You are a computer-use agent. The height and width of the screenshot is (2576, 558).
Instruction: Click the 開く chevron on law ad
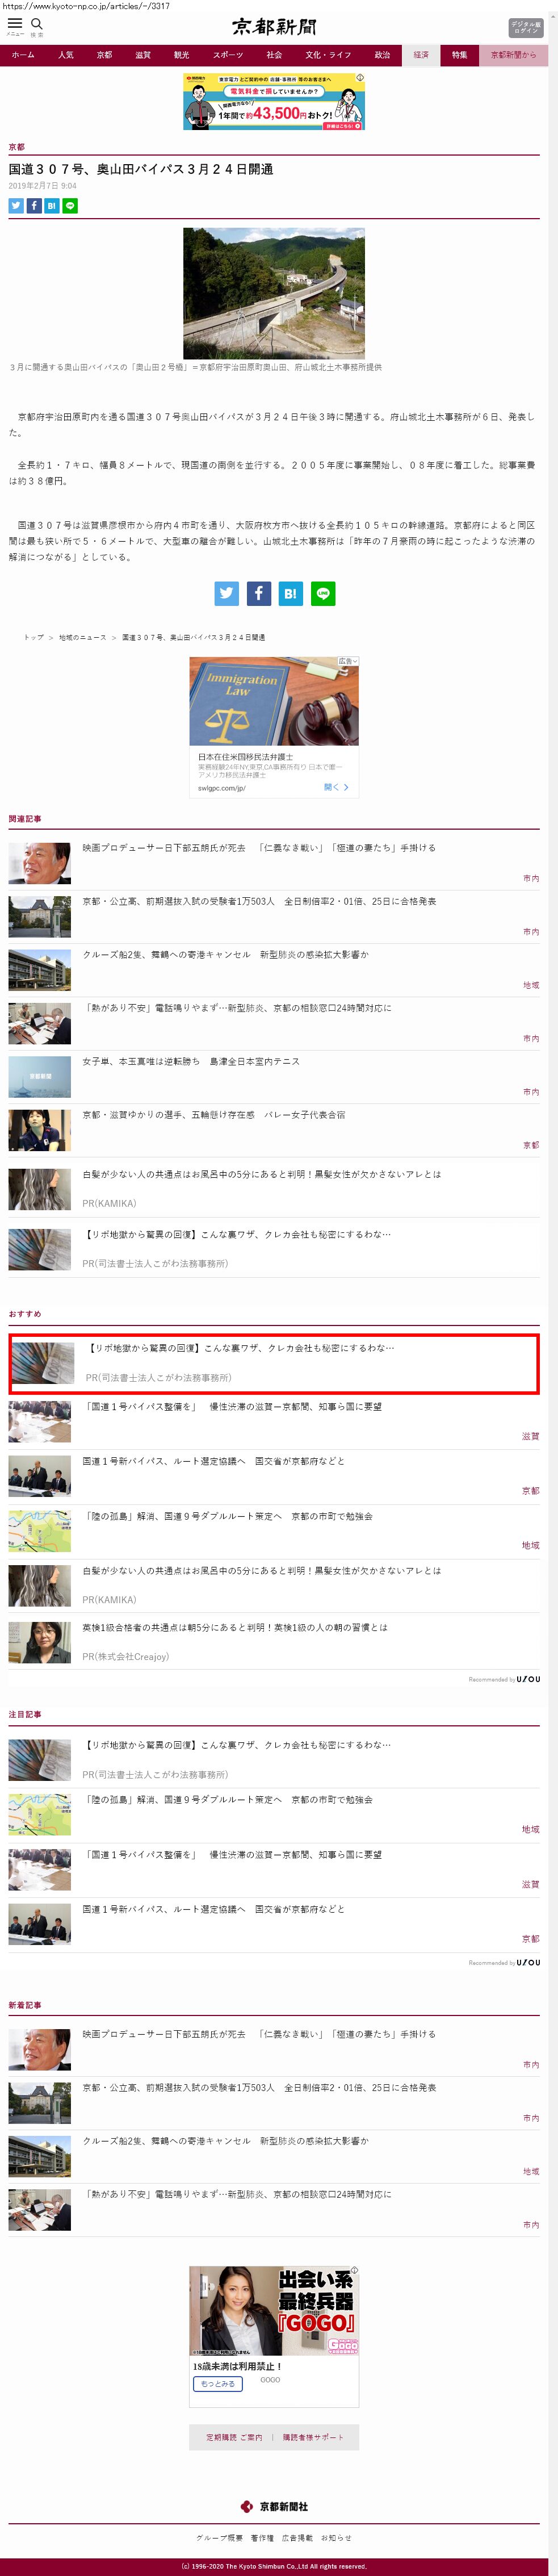pos(337,787)
